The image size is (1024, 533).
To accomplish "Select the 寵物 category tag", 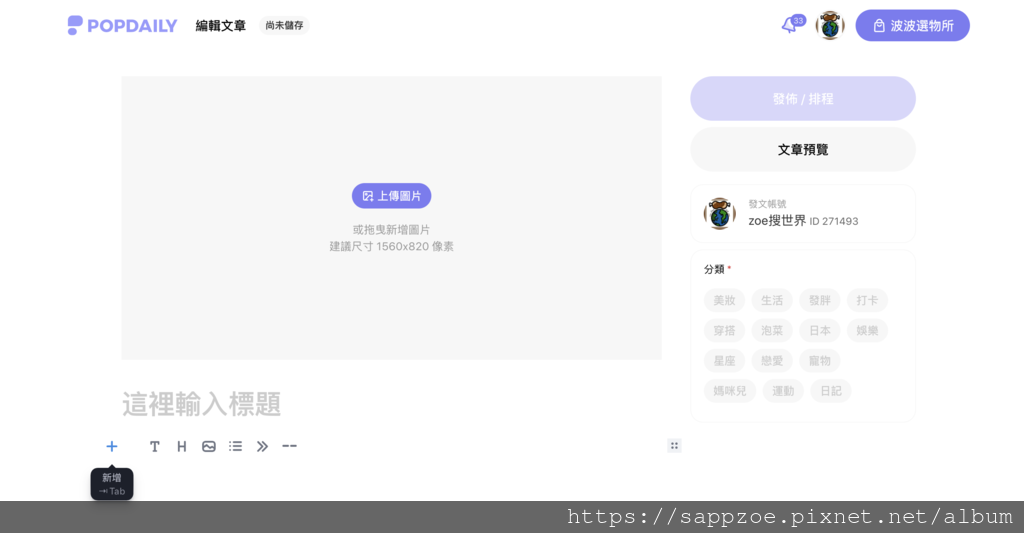I will (x=820, y=361).
